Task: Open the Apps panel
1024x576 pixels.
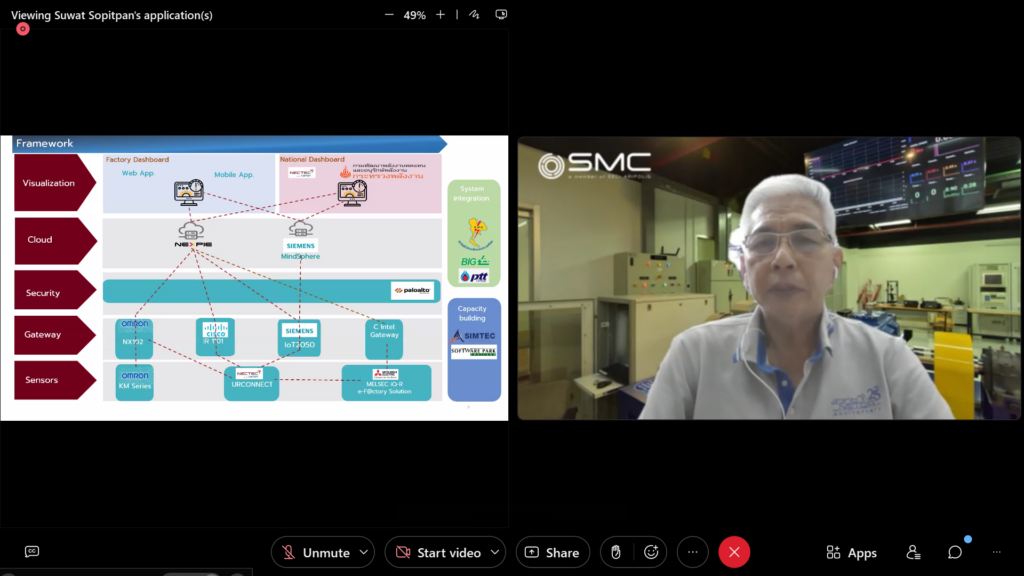Action: (x=851, y=552)
